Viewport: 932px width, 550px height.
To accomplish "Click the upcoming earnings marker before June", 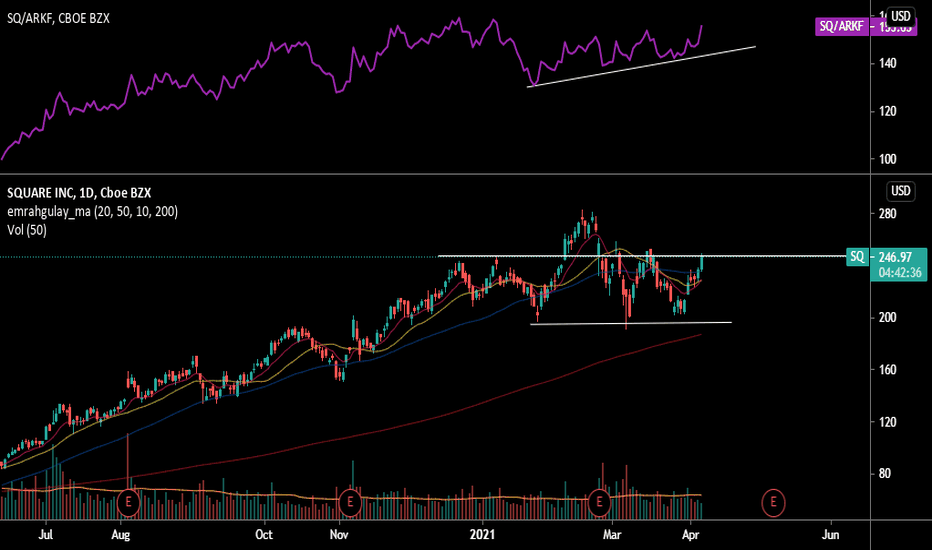I will pos(773,502).
